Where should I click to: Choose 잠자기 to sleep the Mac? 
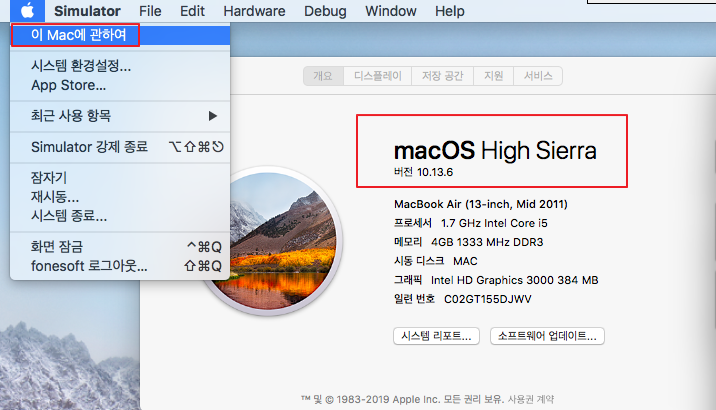pos(120,177)
